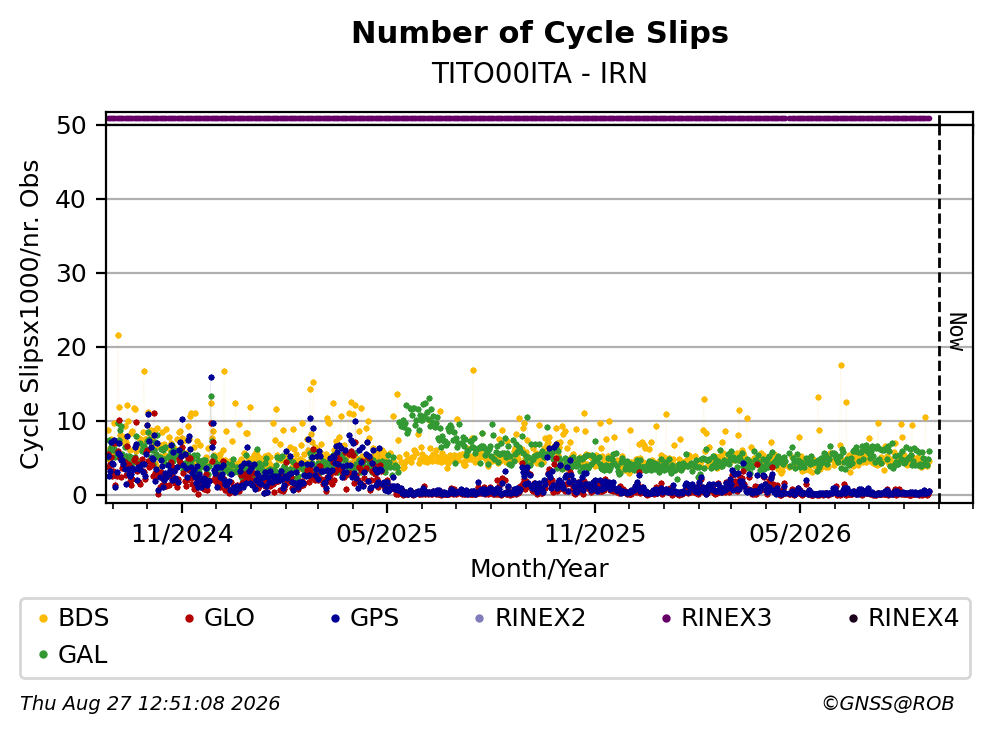Click the RINEX3 purple legend marker
993x734 pixels.
click(x=666, y=618)
